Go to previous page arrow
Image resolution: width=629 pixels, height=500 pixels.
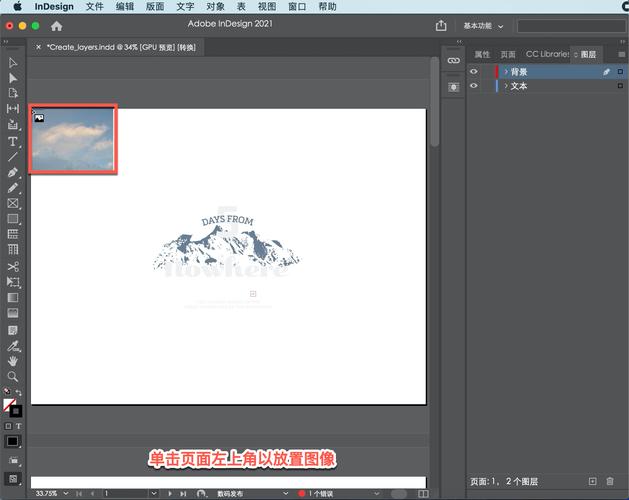[93, 493]
